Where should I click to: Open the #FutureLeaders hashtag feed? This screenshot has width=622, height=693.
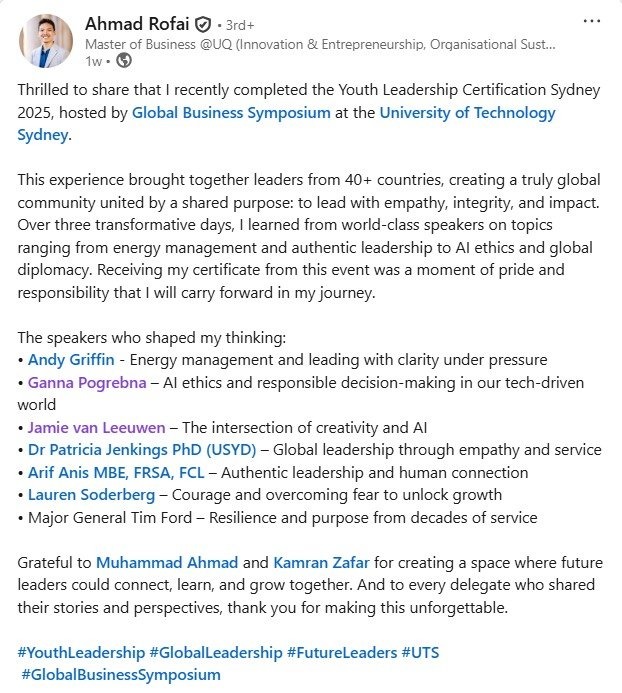click(x=341, y=653)
